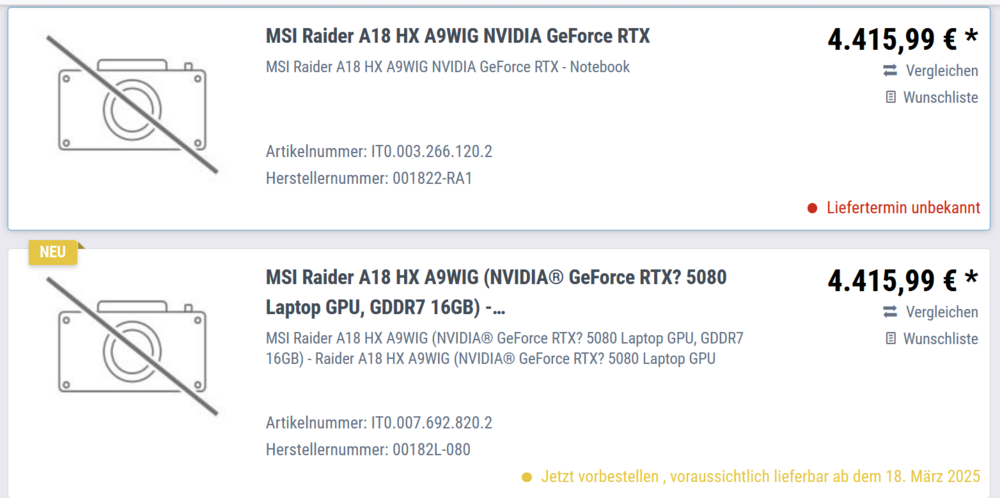Click the Herstellernummer 00182L-080 text

coord(367,450)
